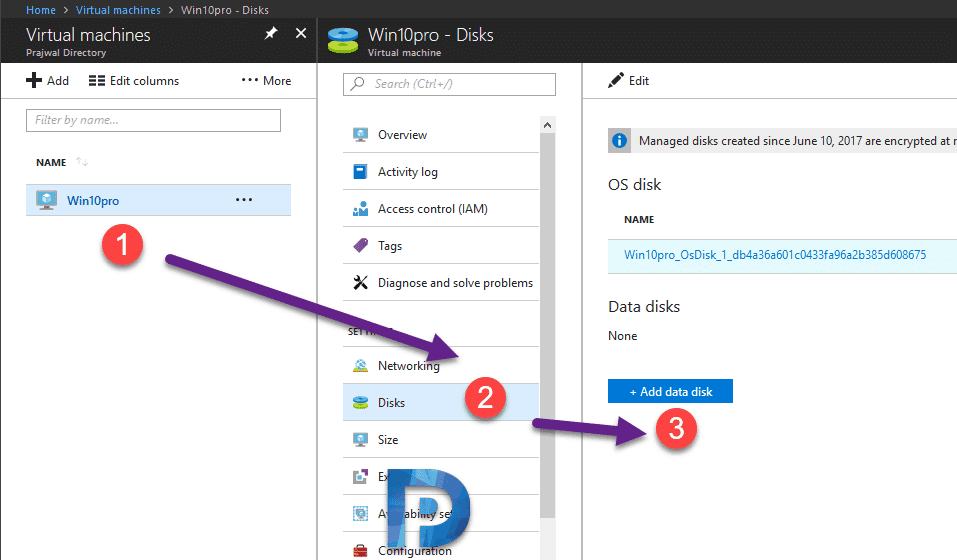The width and height of the screenshot is (957, 560).
Task: Select the Disks menu item
Action: coord(441,403)
